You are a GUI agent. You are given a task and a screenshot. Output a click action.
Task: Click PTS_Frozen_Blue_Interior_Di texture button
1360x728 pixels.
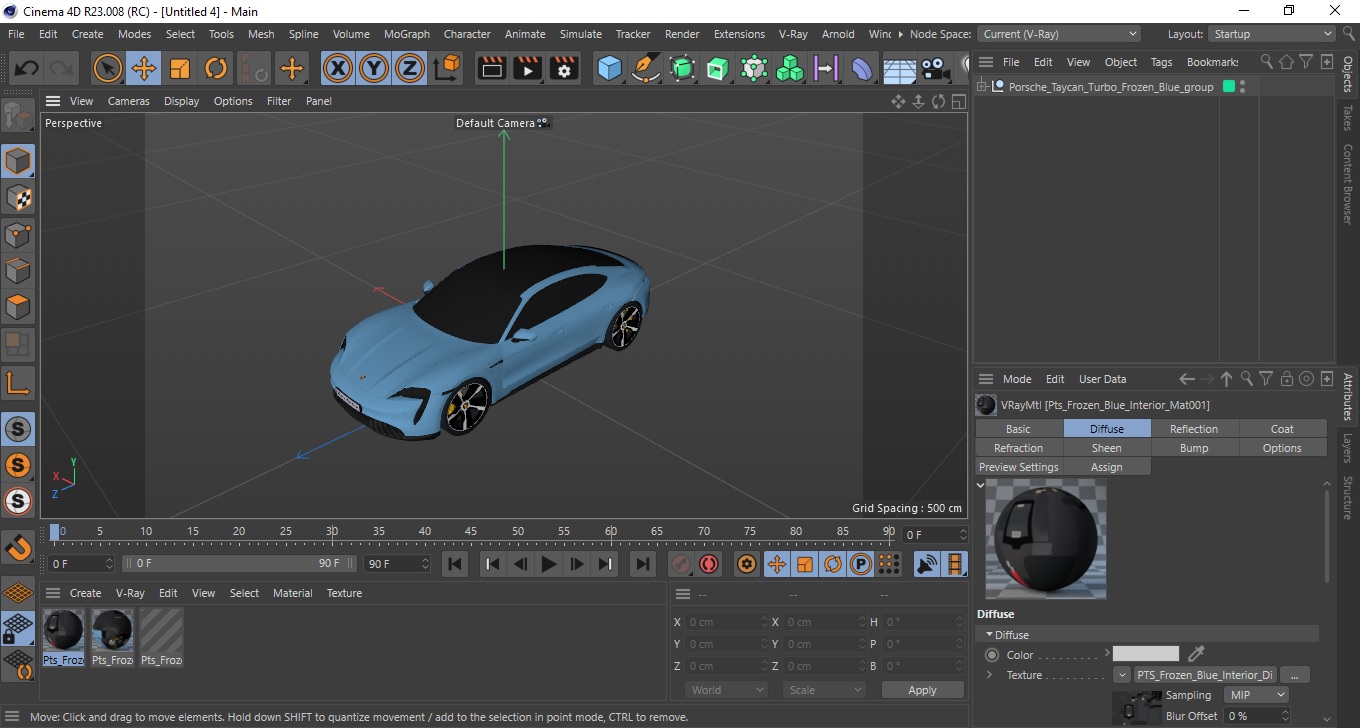pyautogui.click(x=1205, y=675)
